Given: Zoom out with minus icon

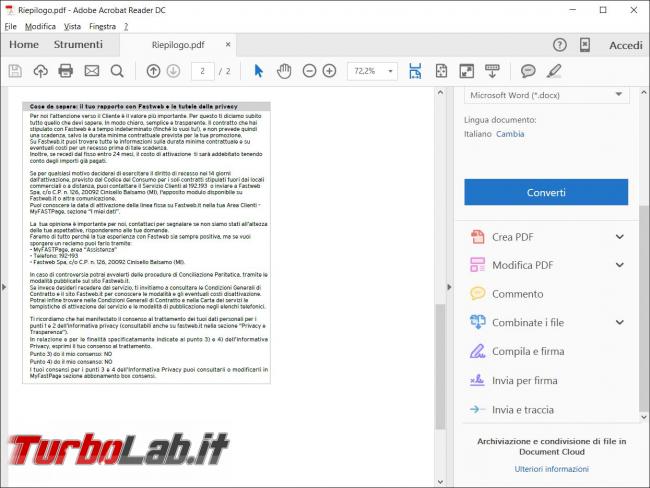Looking at the screenshot, I should point(309,71).
